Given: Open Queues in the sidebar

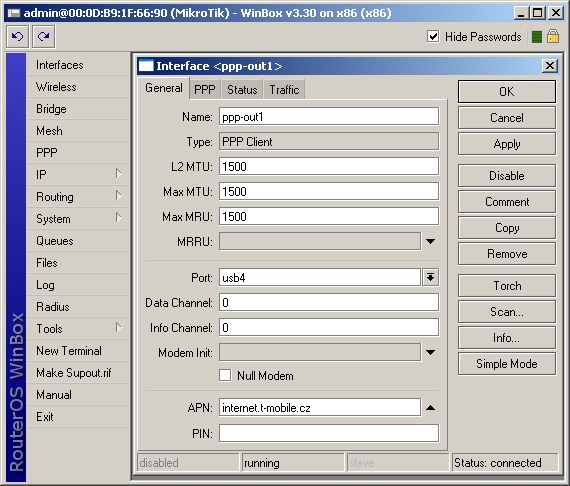Looking at the screenshot, I should click(x=78, y=241).
